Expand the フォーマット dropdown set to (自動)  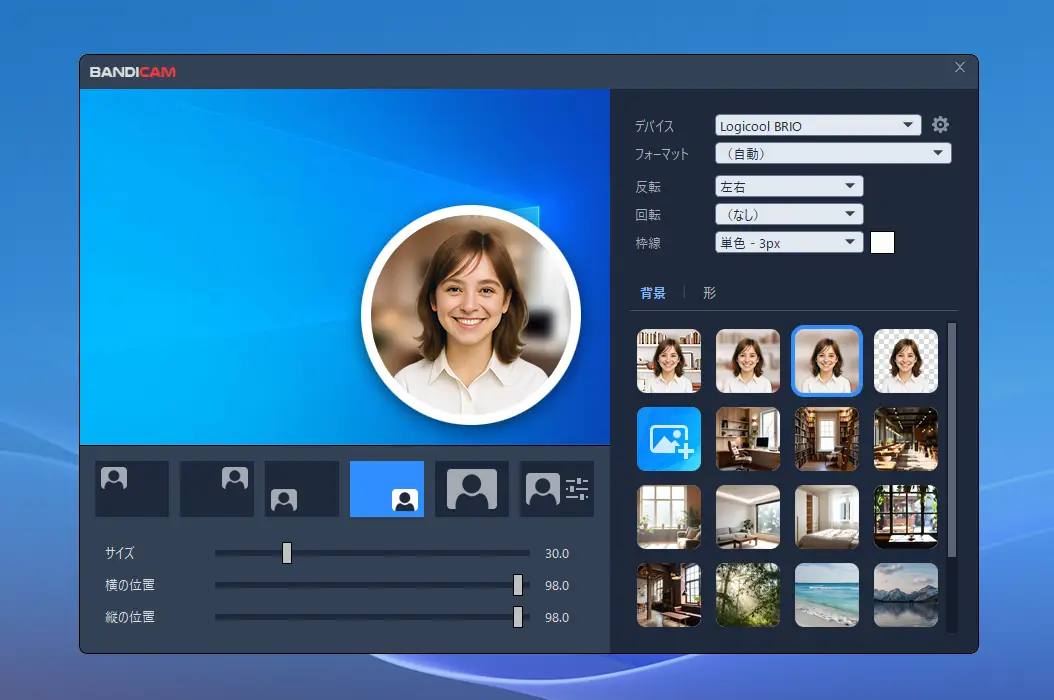[x=834, y=153]
